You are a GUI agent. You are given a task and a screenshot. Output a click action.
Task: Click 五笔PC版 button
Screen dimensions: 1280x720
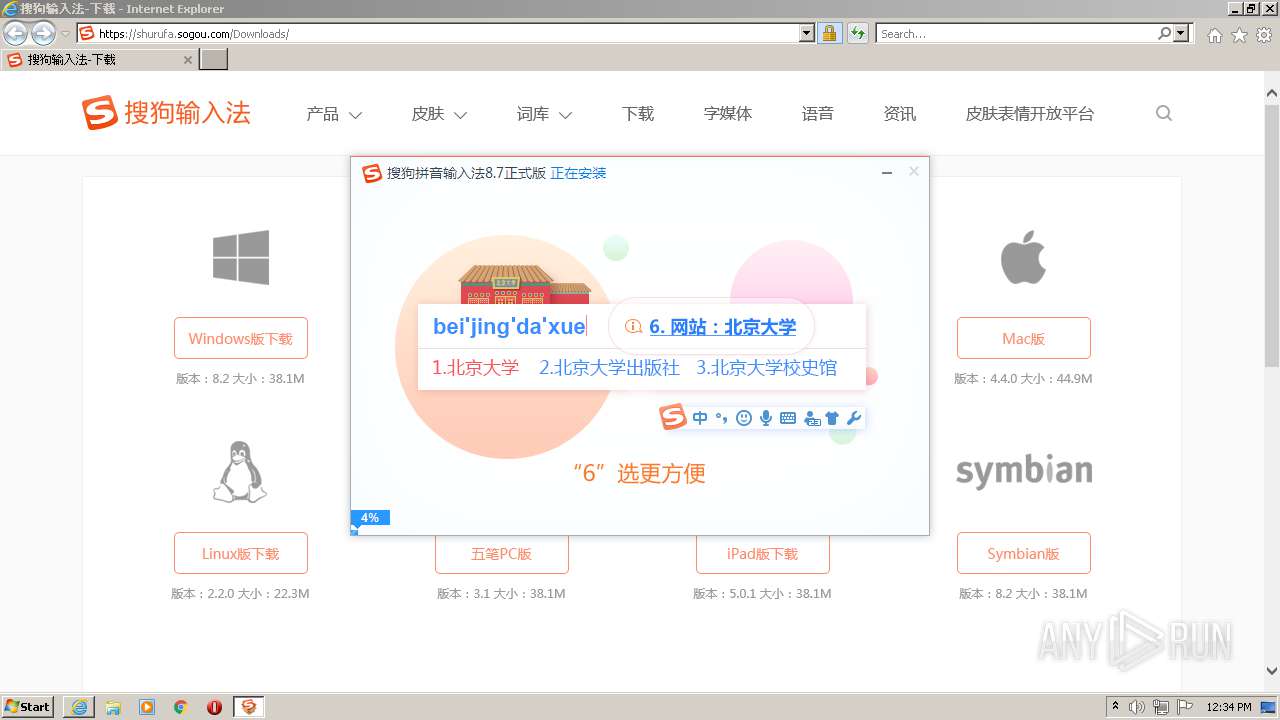click(x=502, y=554)
